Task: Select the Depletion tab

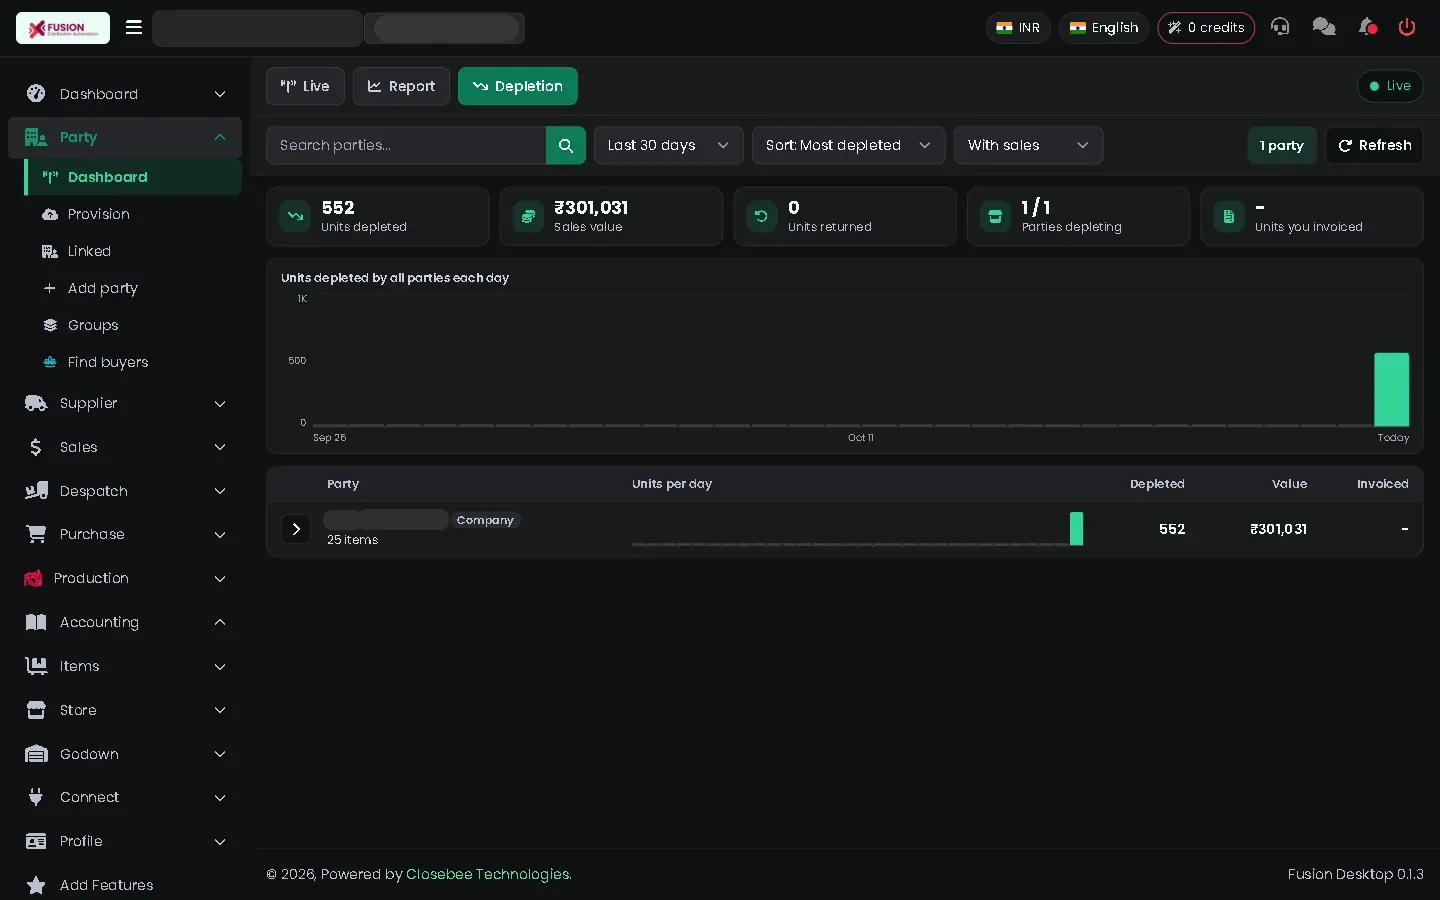Action: (x=518, y=86)
